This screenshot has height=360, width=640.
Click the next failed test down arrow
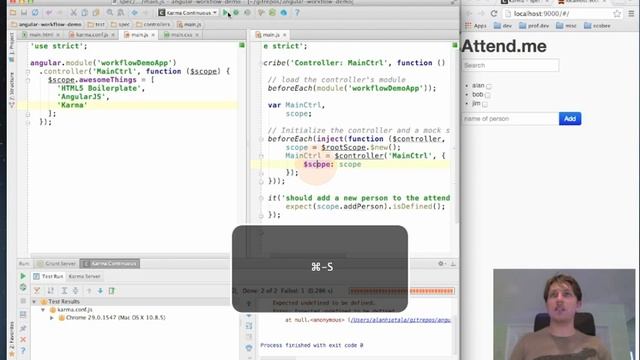click(100, 291)
